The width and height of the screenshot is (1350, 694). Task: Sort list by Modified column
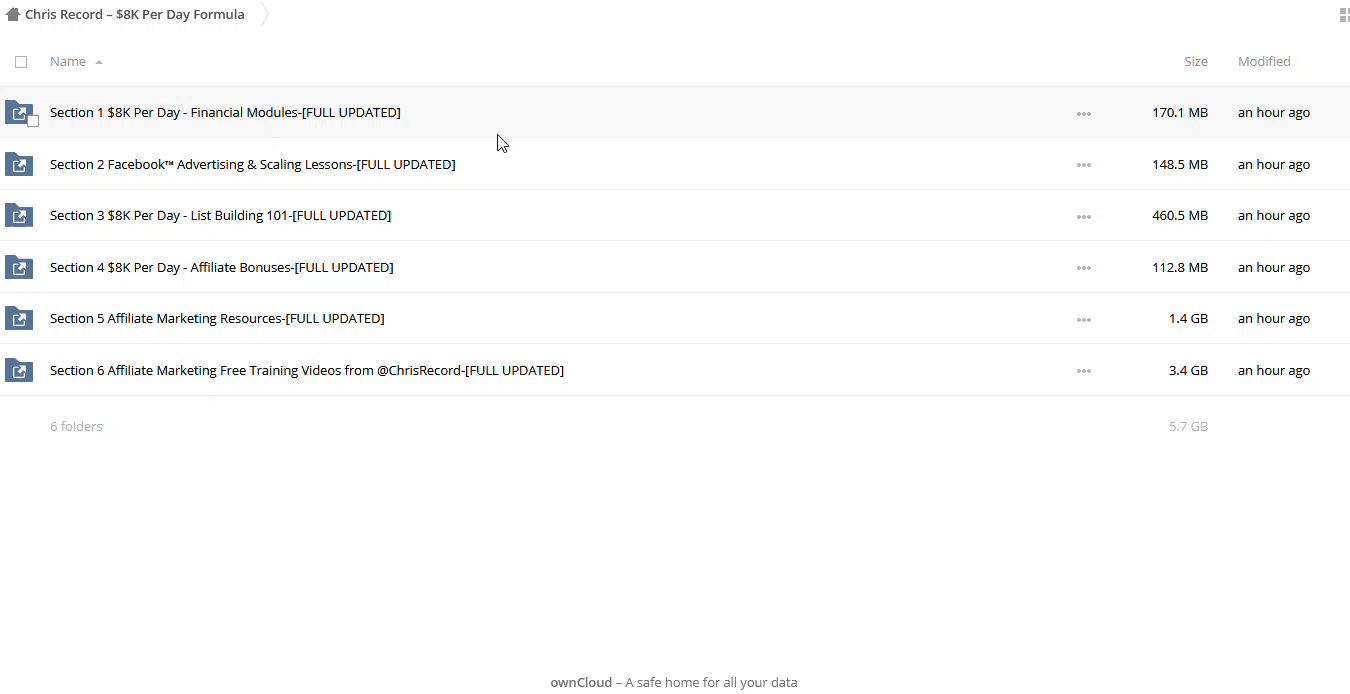coord(1263,62)
